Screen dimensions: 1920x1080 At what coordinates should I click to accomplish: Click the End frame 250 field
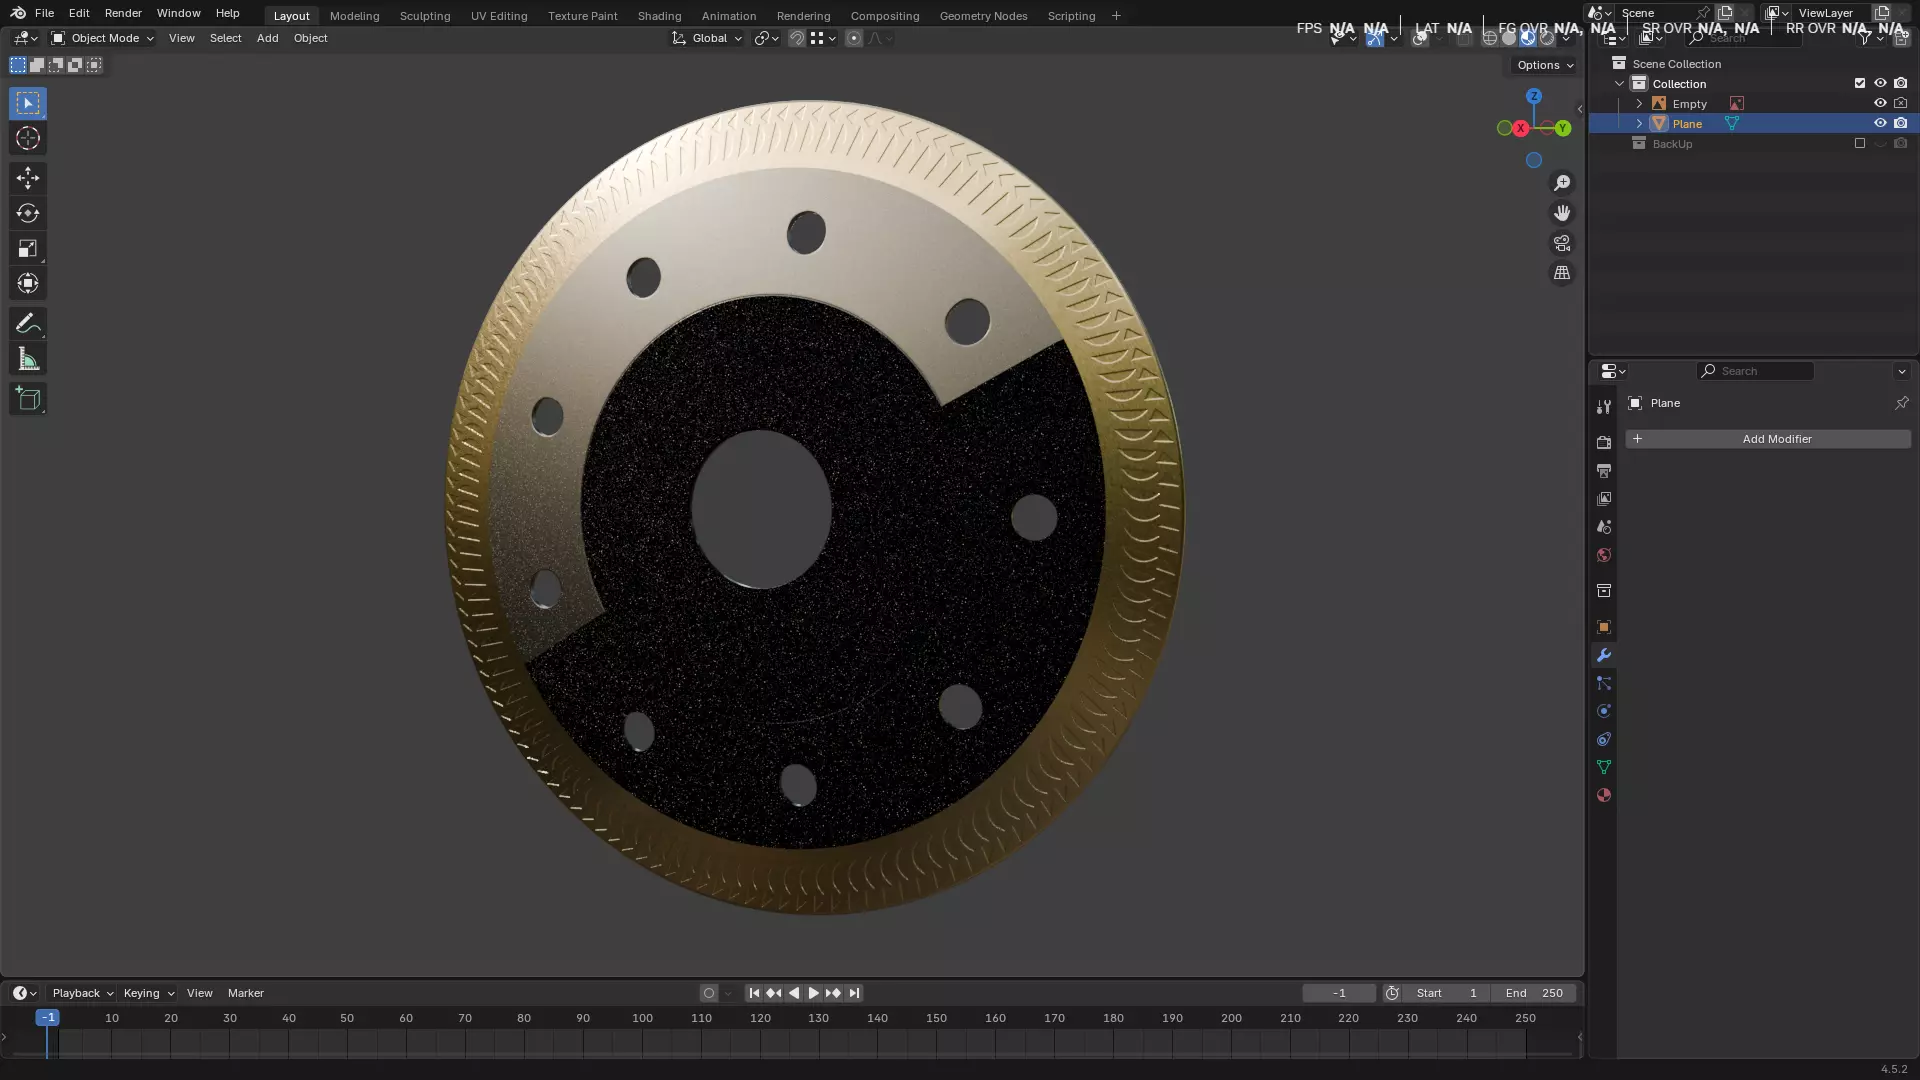tap(1534, 993)
